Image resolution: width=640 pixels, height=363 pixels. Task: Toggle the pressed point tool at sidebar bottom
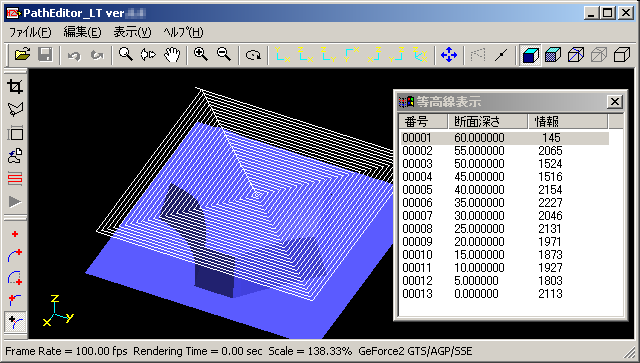(15, 322)
